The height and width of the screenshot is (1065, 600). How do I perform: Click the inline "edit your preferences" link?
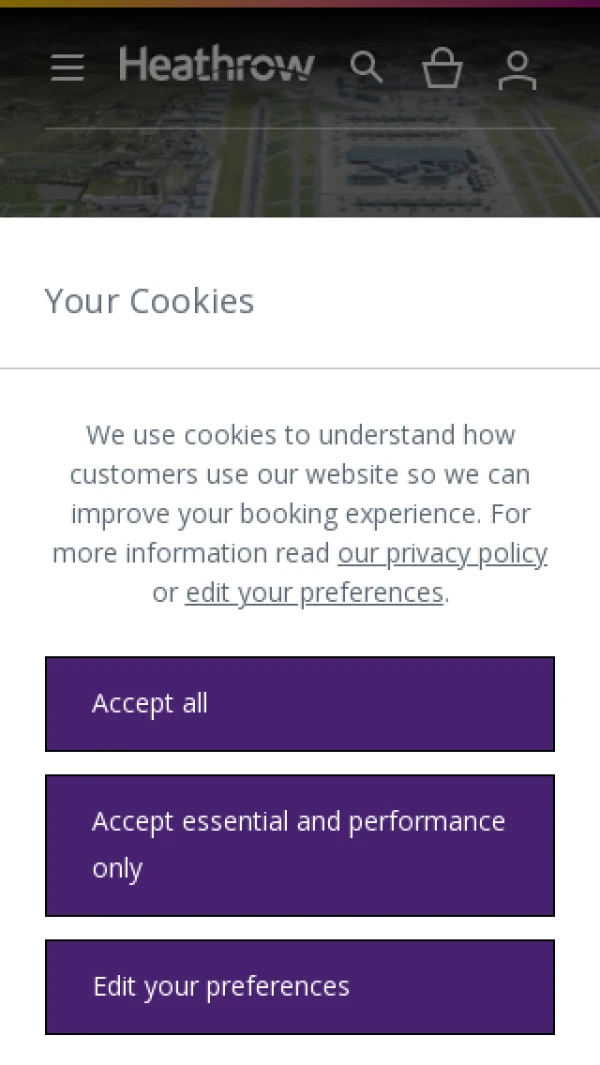[x=314, y=593]
